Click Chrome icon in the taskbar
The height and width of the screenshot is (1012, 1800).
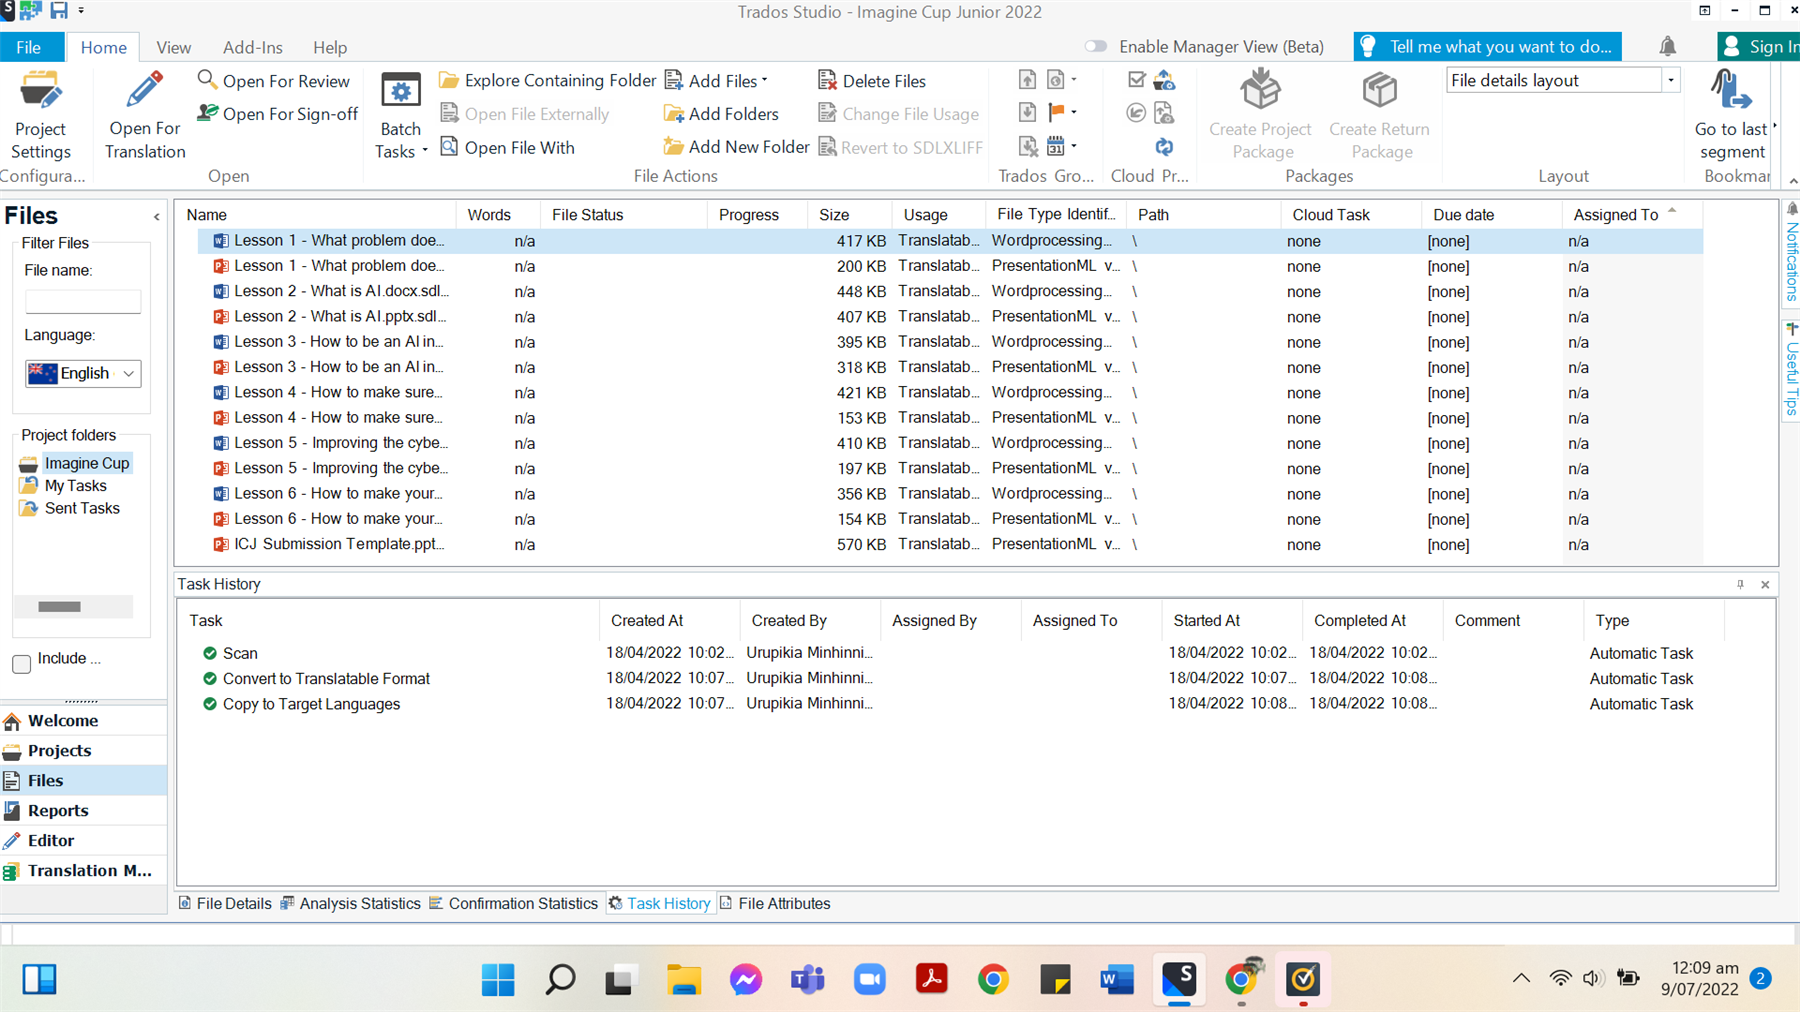[x=993, y=979]
